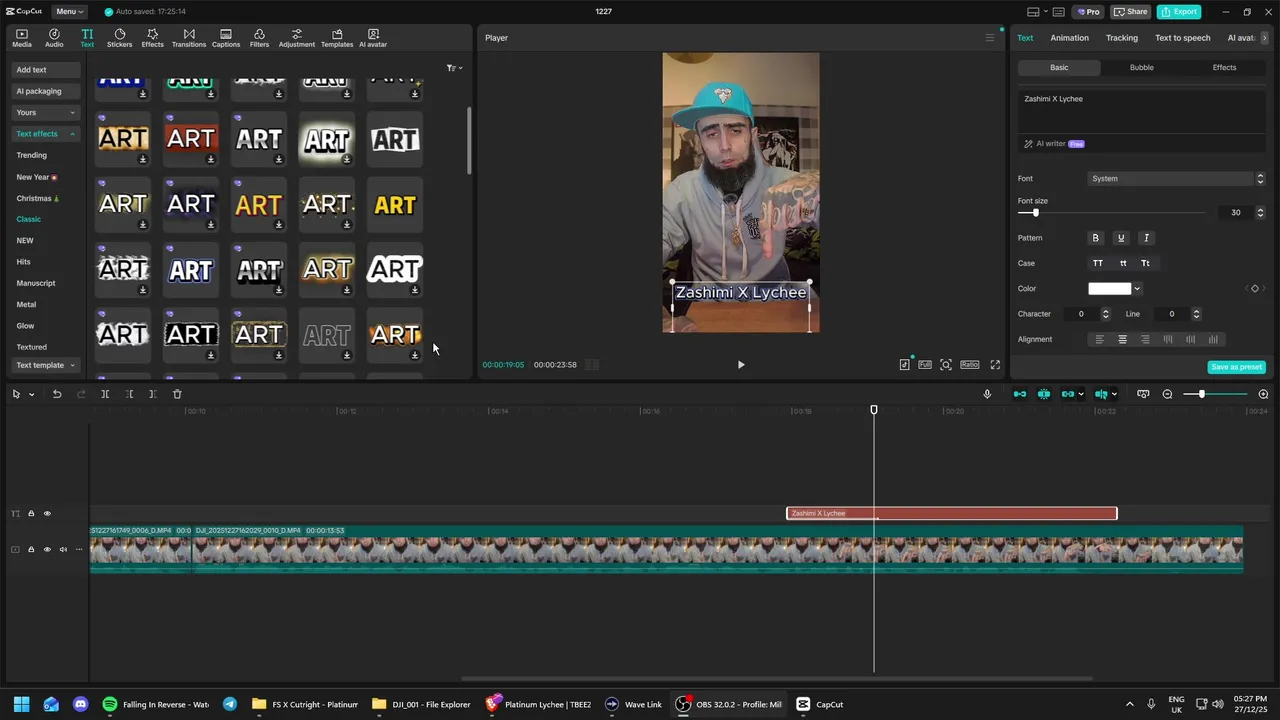1280x720 pixels.
Task: Click the player fullscreen icon
Action: coord(995,365)
